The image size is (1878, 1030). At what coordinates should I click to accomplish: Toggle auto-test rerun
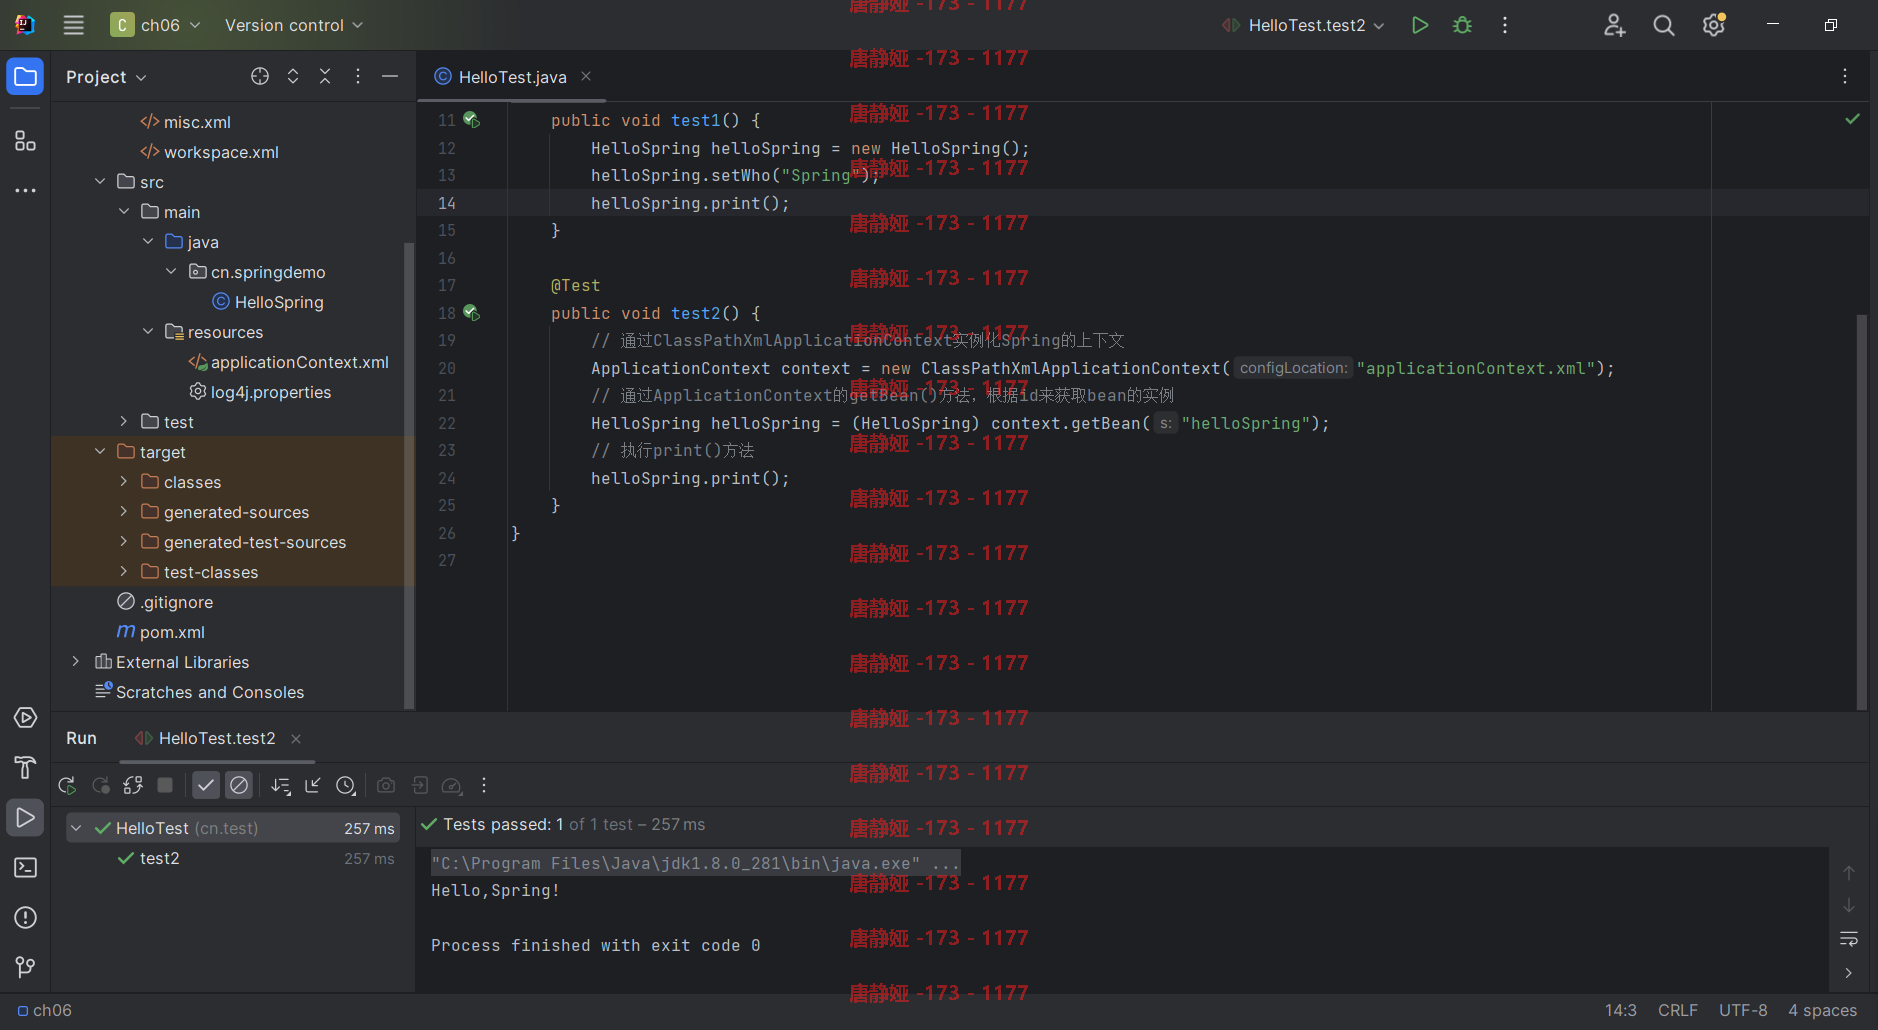point(133,786)
